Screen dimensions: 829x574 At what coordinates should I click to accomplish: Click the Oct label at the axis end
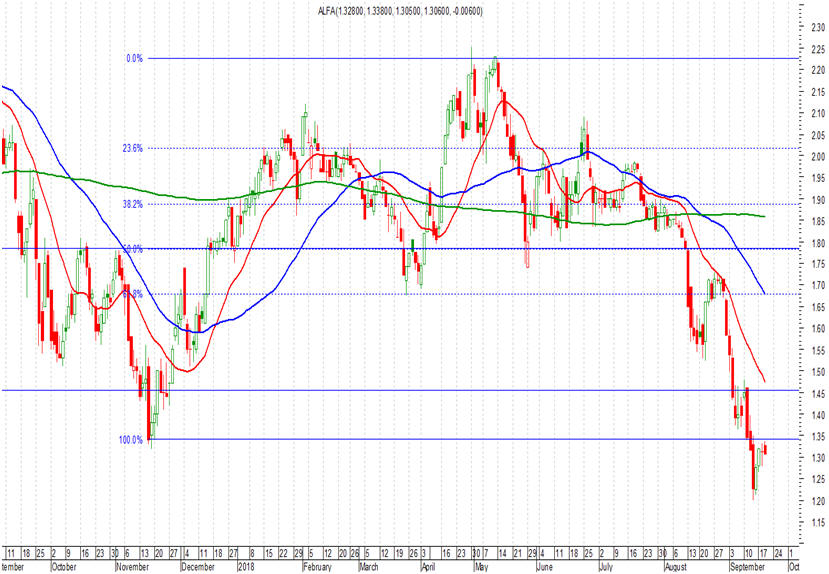point(793,567)
